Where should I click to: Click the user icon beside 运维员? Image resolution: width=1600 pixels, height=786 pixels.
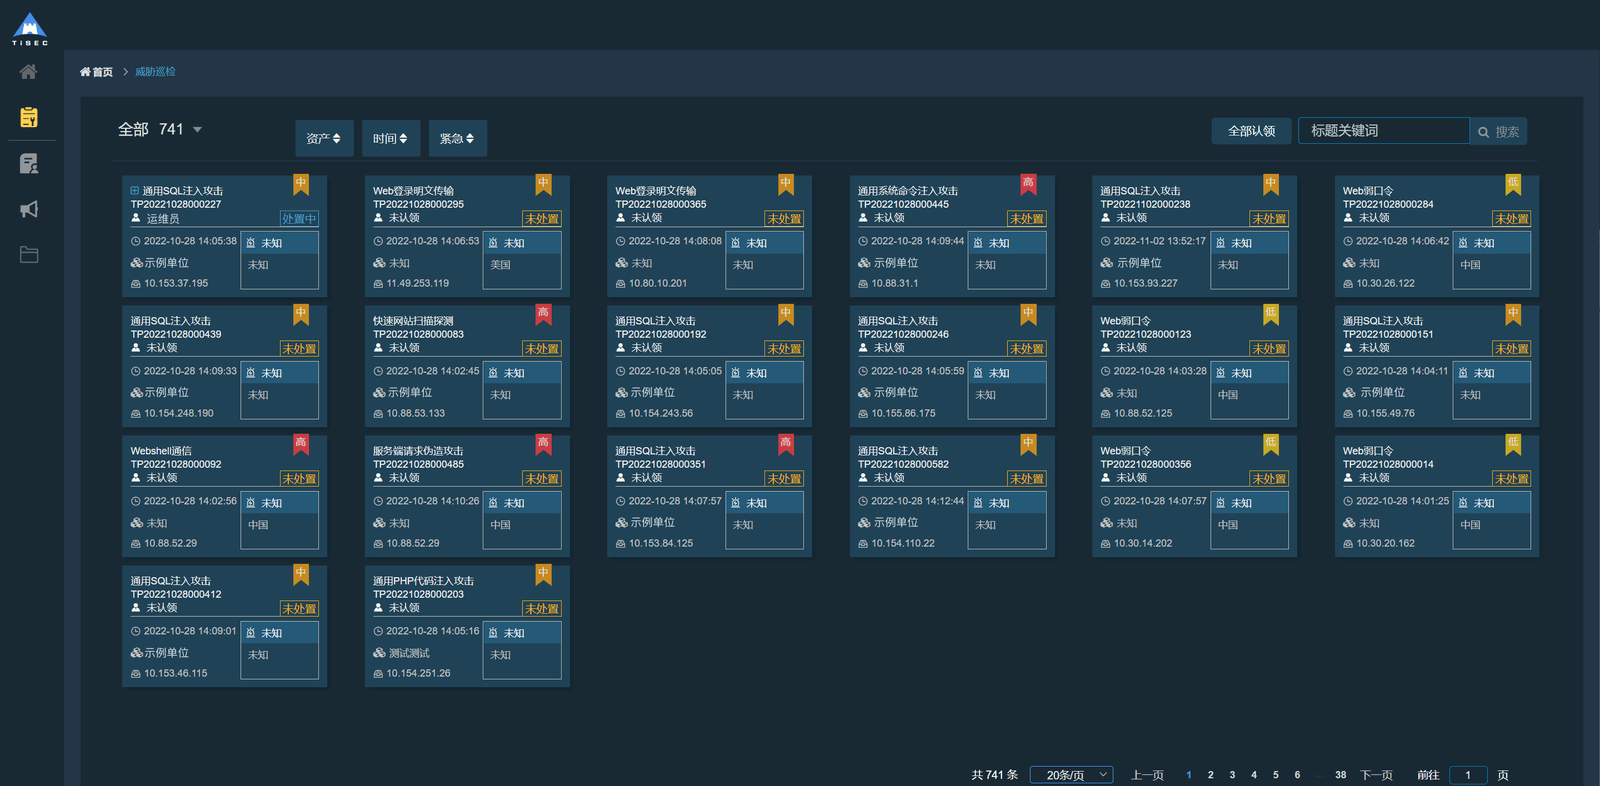pos(136,218)
